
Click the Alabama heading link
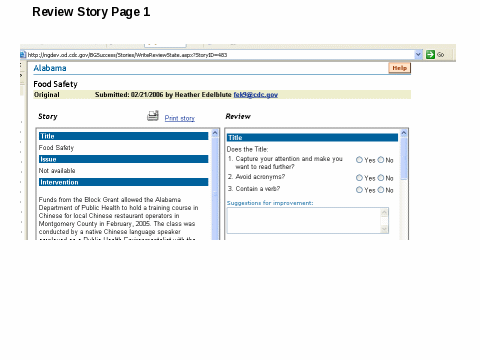[x=50, y=68]
